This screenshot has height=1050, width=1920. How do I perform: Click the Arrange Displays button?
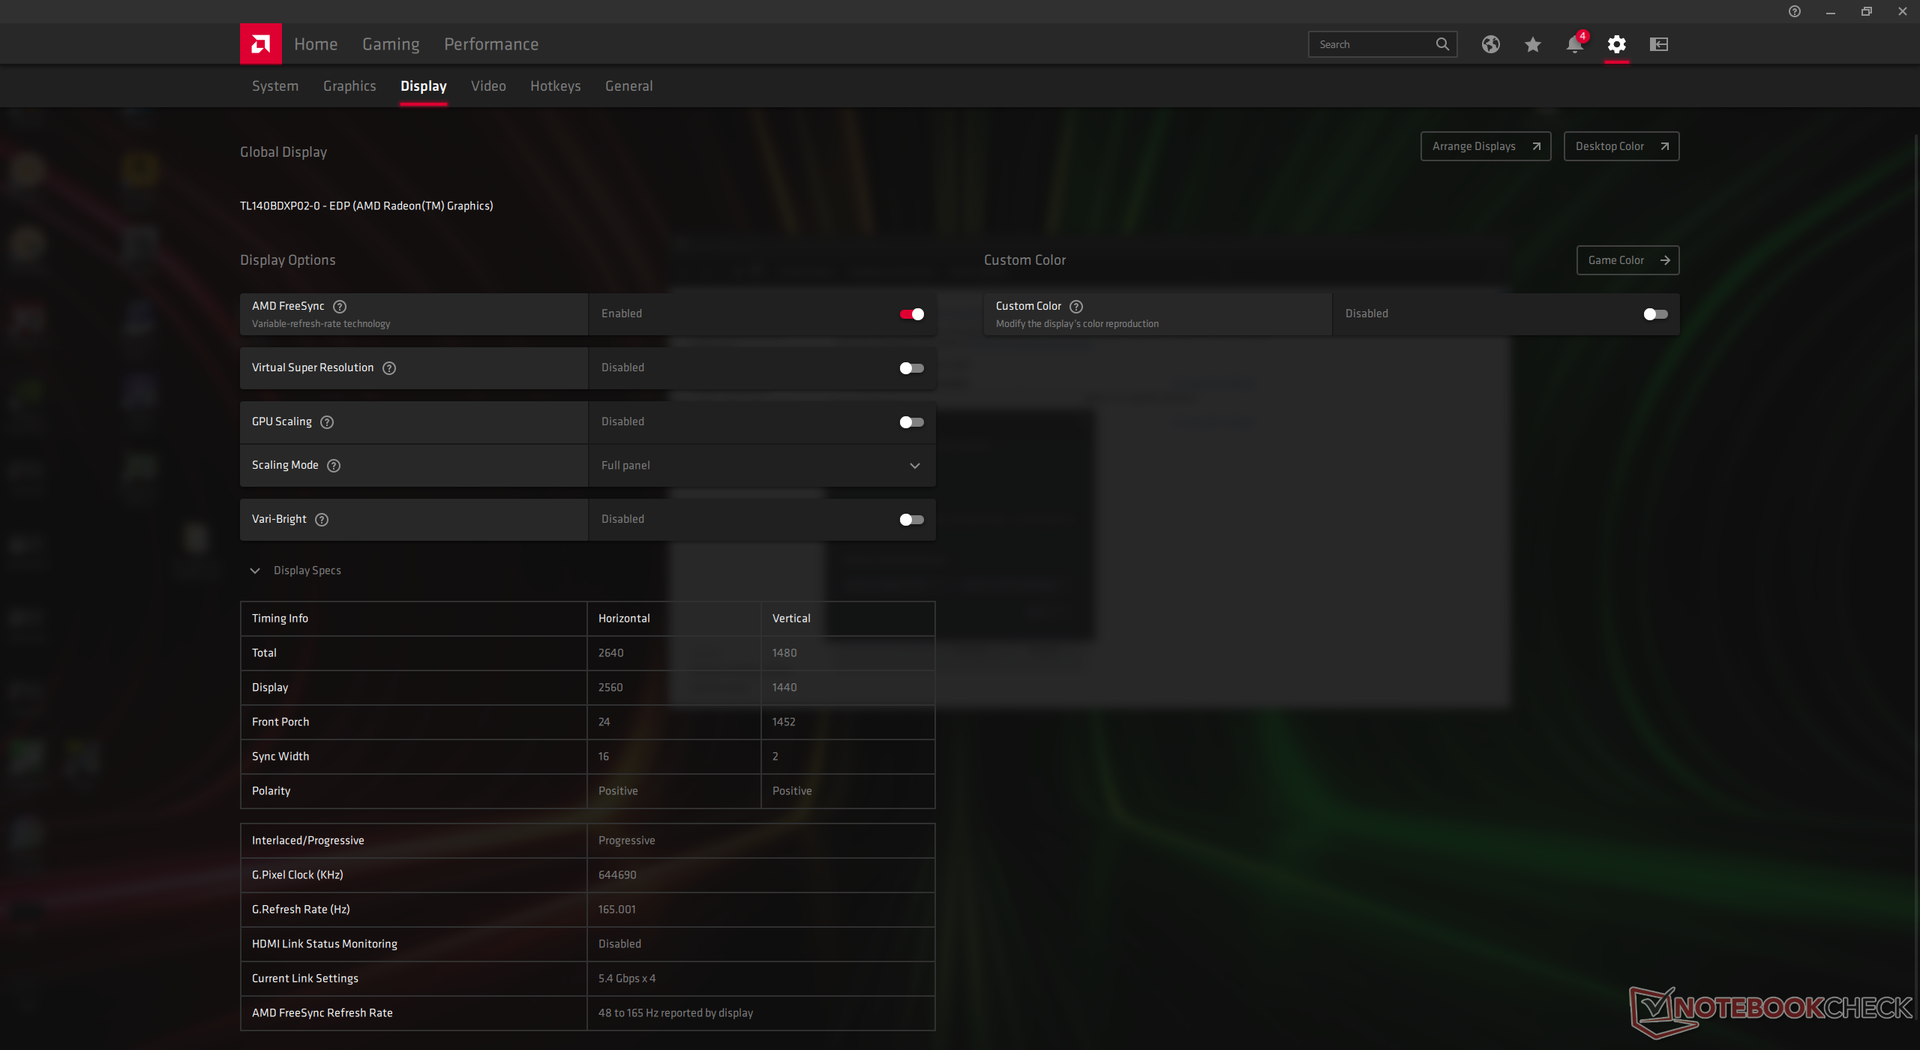click(1486, 146)
